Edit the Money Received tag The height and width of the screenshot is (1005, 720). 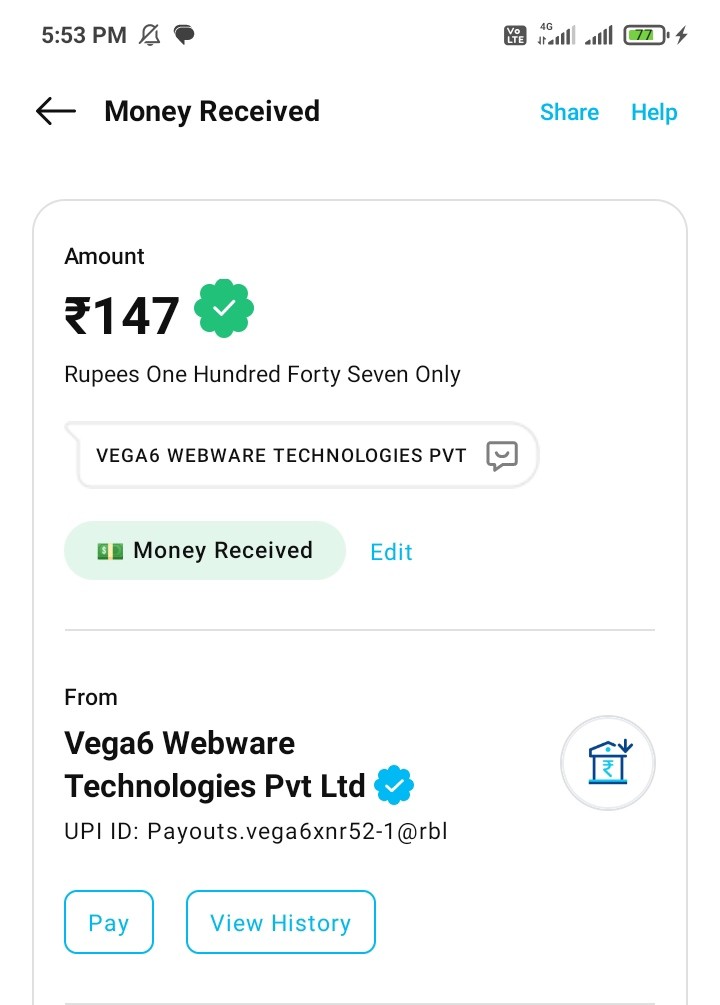391,552
